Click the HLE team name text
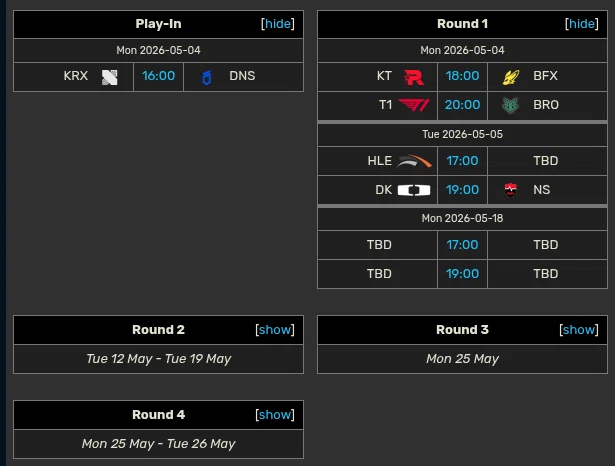 point(379,161)
